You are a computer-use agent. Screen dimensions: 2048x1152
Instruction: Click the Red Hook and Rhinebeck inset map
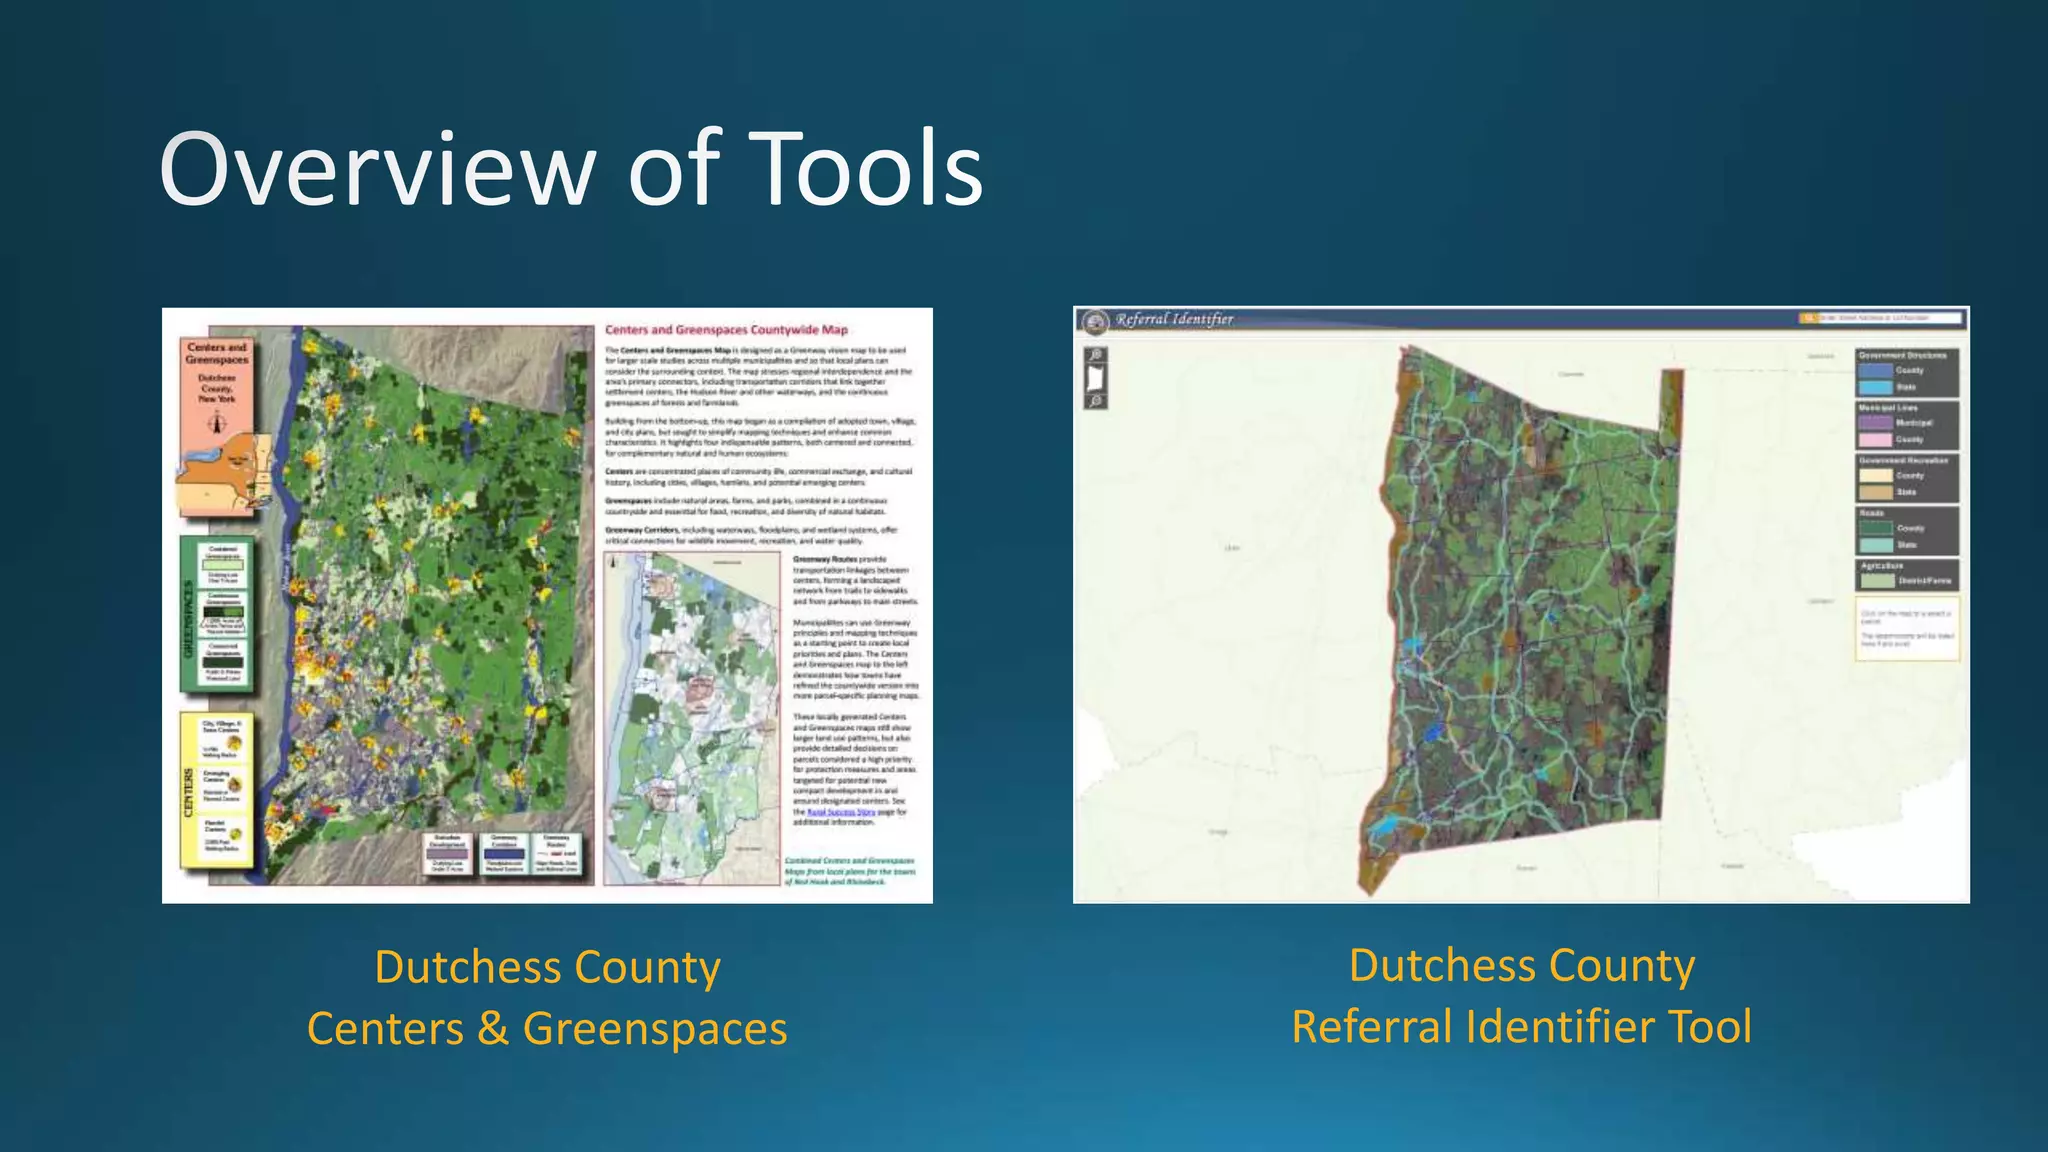point(692,718)
